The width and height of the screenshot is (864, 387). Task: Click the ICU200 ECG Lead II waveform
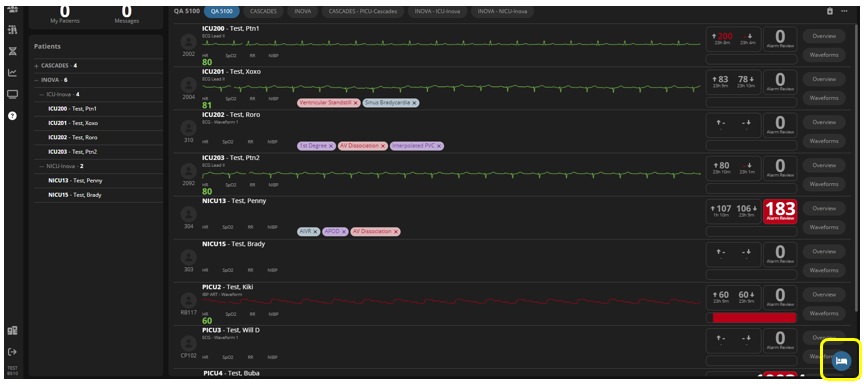[451, 44]
